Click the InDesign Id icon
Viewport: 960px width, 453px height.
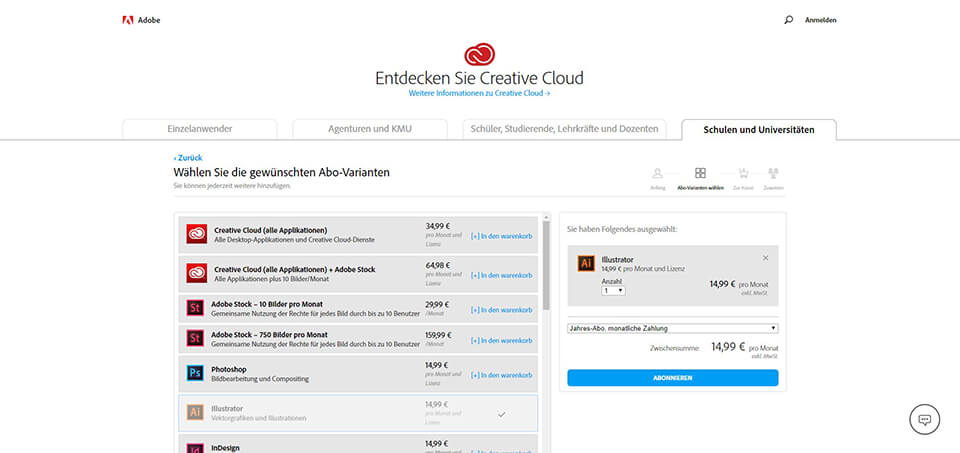195,448
